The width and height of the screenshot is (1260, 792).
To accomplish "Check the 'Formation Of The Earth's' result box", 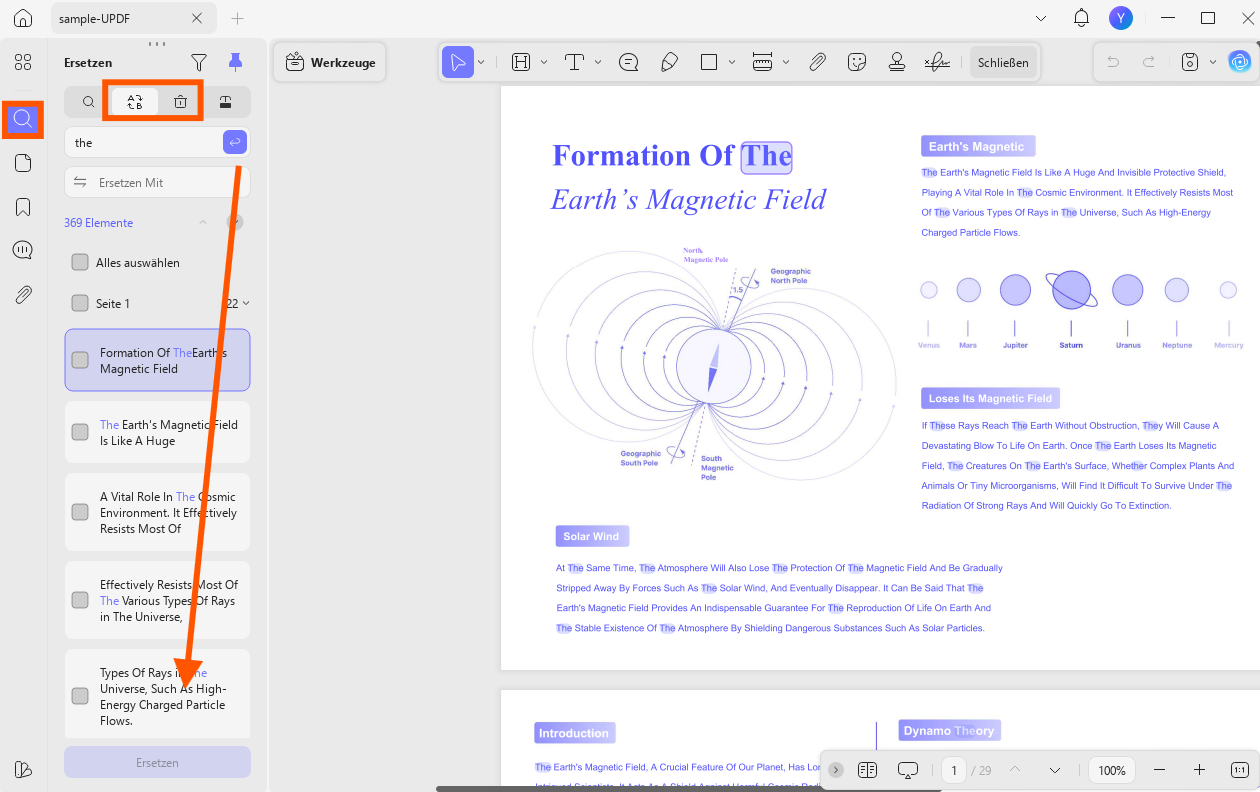I will click(80, 360).
